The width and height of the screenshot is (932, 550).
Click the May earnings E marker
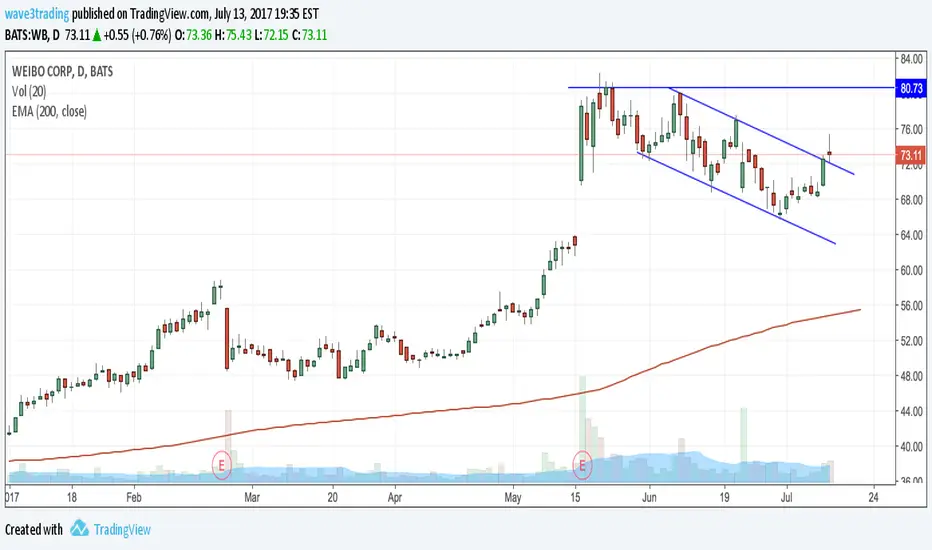click(582, 465)
